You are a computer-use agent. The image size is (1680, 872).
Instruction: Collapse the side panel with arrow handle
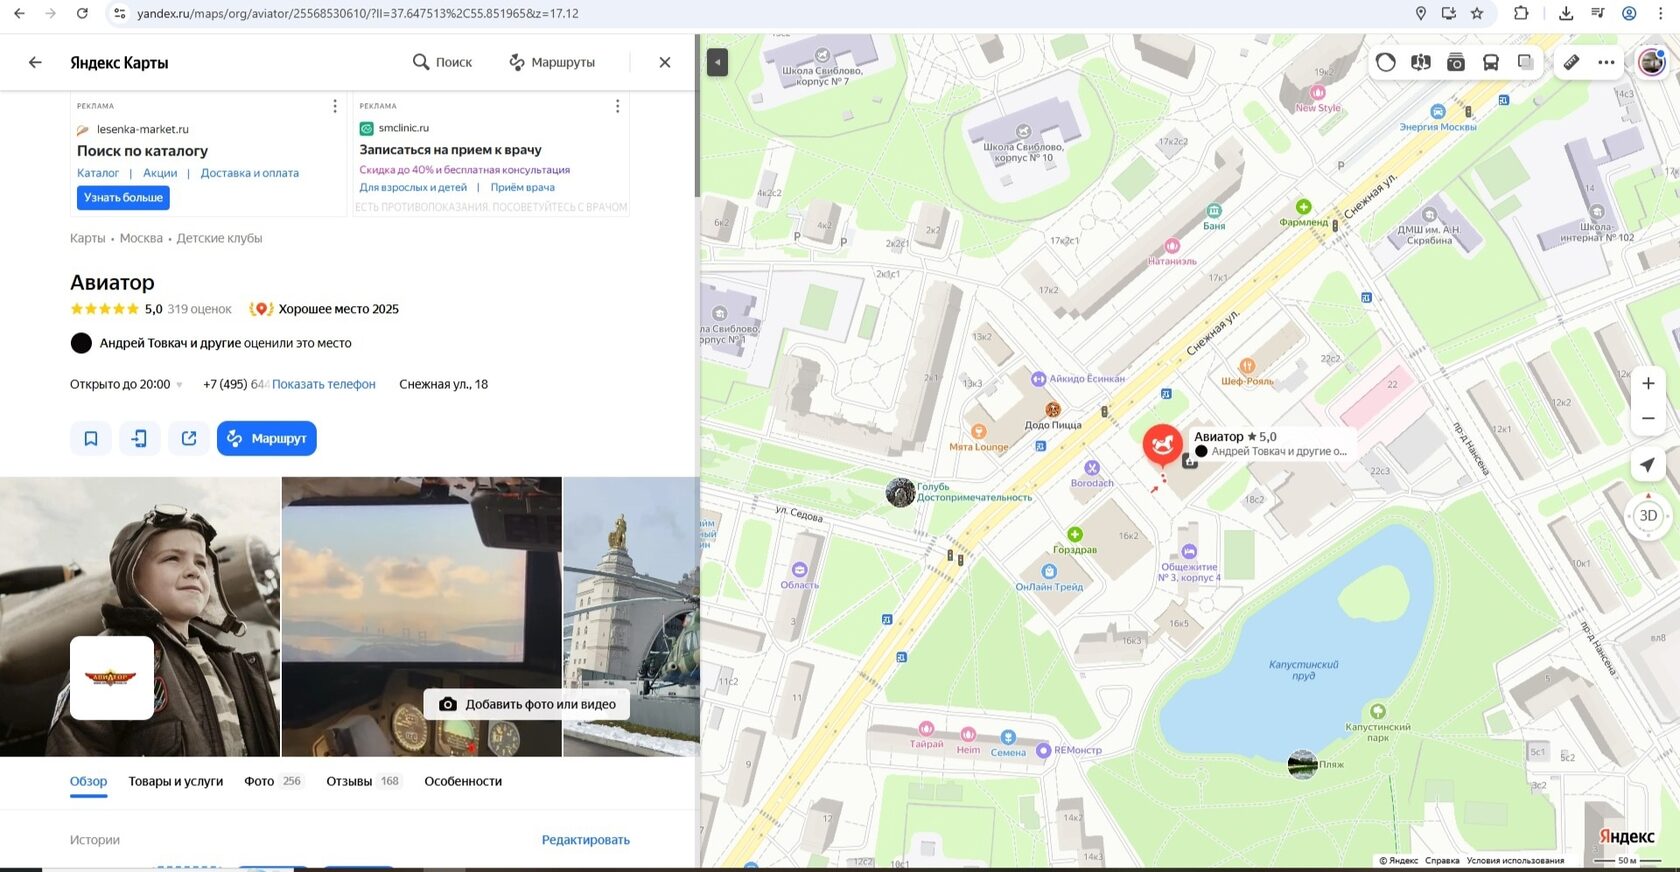717,62
